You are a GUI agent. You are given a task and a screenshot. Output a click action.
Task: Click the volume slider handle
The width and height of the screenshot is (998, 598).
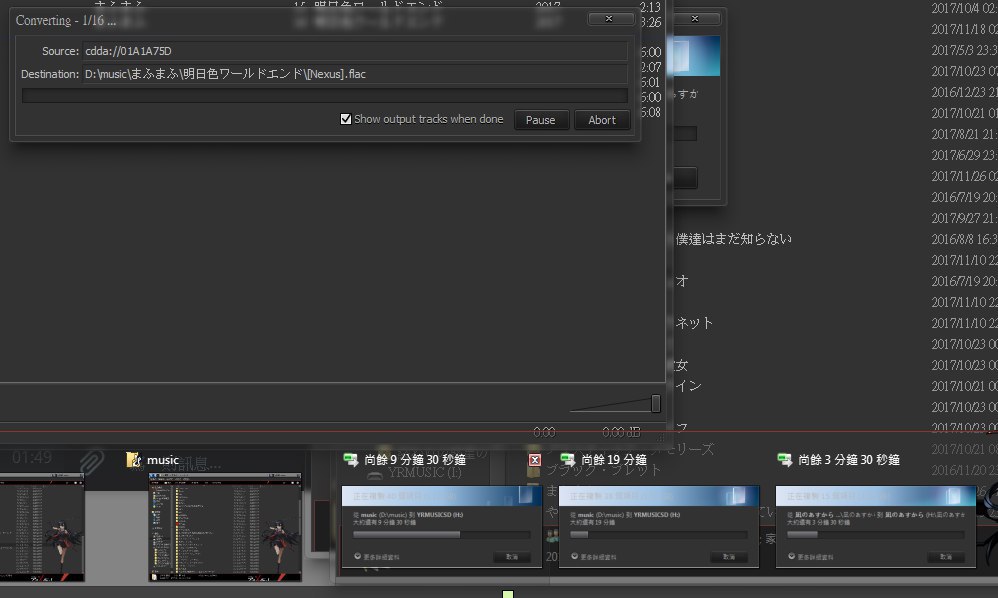(x=656, y=403)
